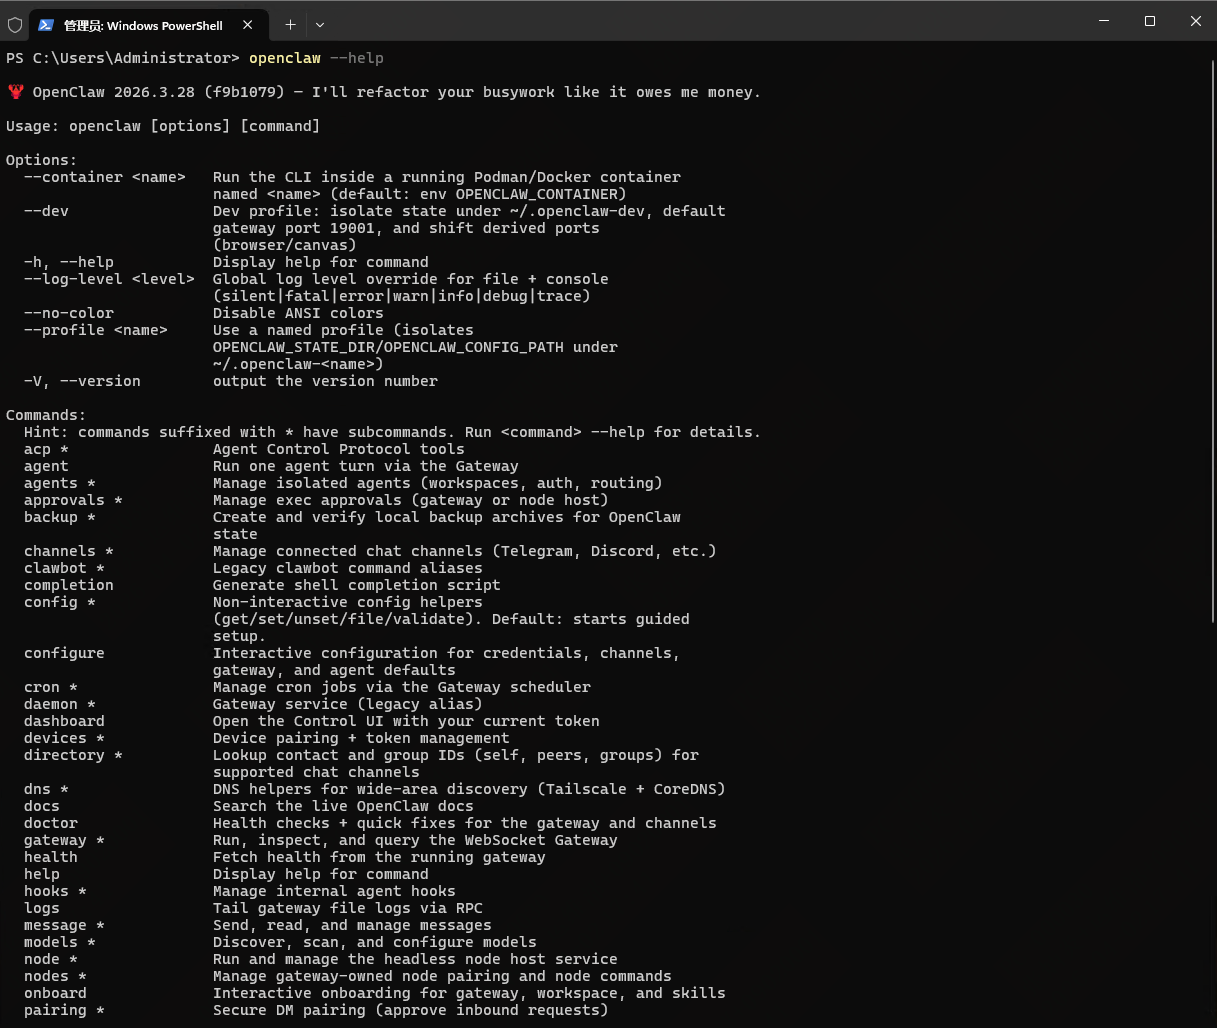Click the 'hooks *' command
1217x1028 pixels.
coord(55,891)
